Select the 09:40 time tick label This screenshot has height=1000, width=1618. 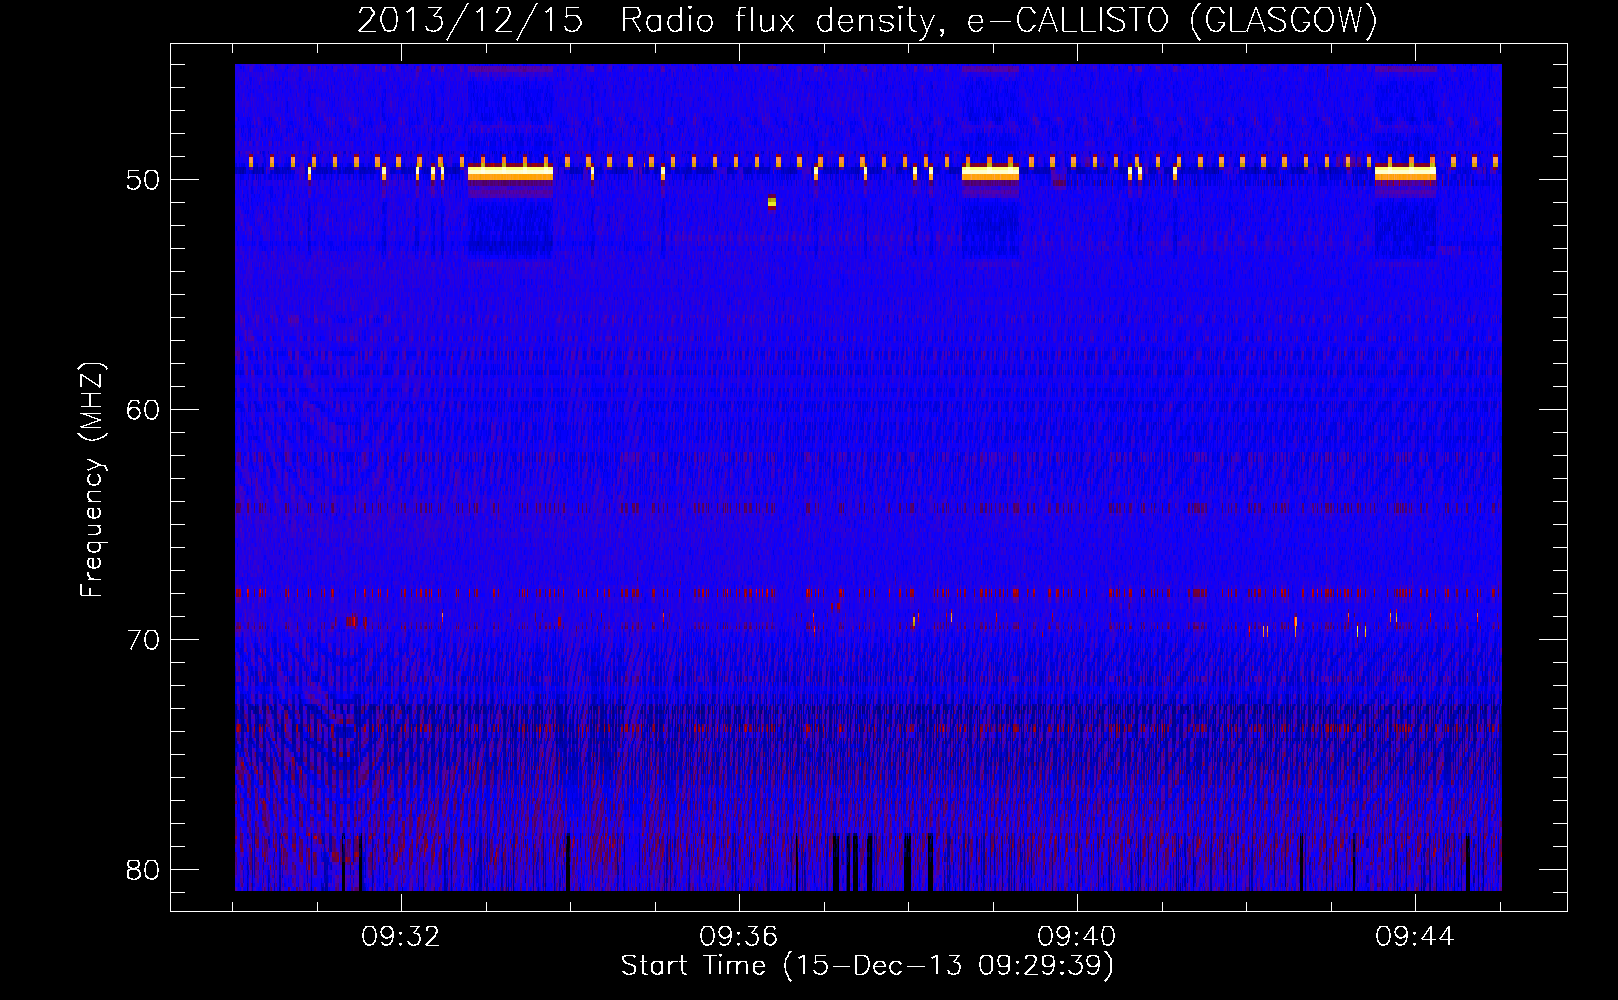click(x=1077, y=937)
